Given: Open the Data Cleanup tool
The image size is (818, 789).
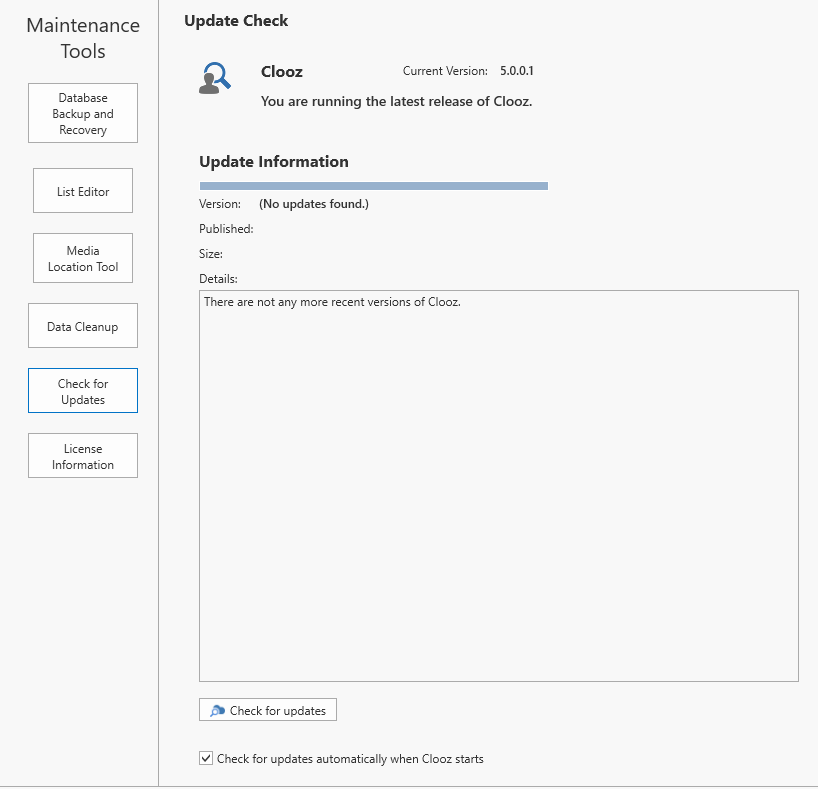Looking at the screenshot, I should point(83,327).
